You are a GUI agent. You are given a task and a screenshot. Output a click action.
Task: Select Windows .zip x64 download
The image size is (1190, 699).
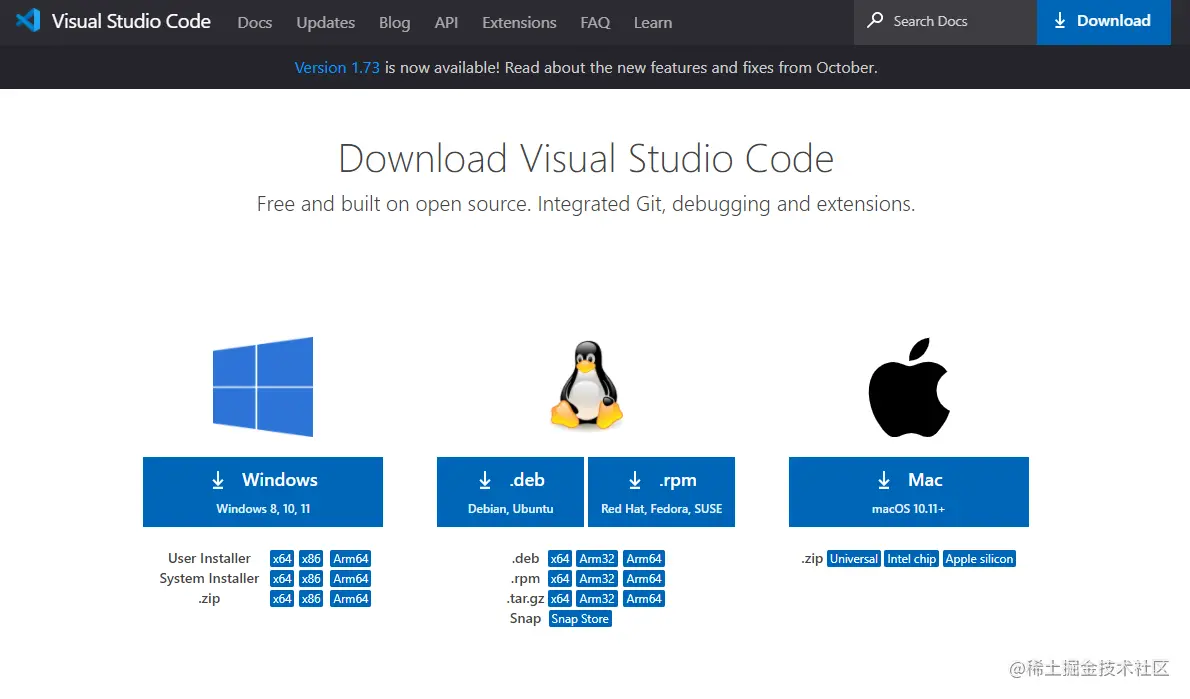coord(282,599)
